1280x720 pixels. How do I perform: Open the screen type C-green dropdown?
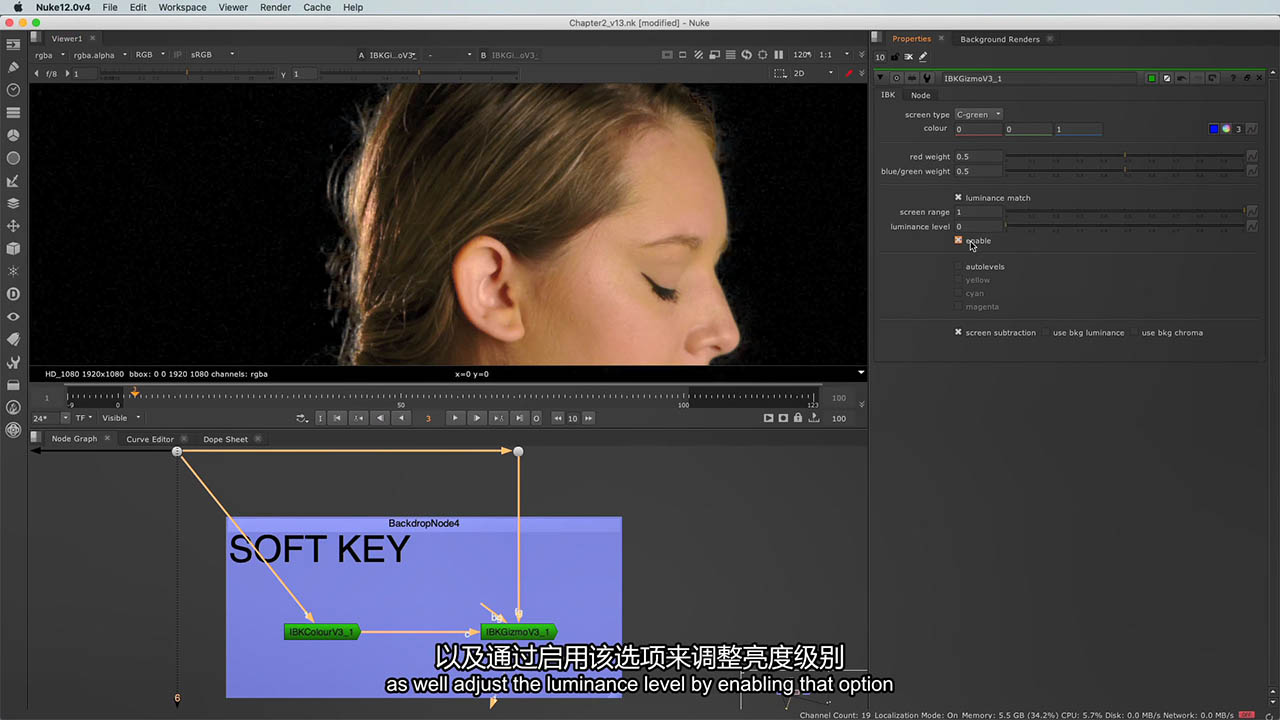978,114
